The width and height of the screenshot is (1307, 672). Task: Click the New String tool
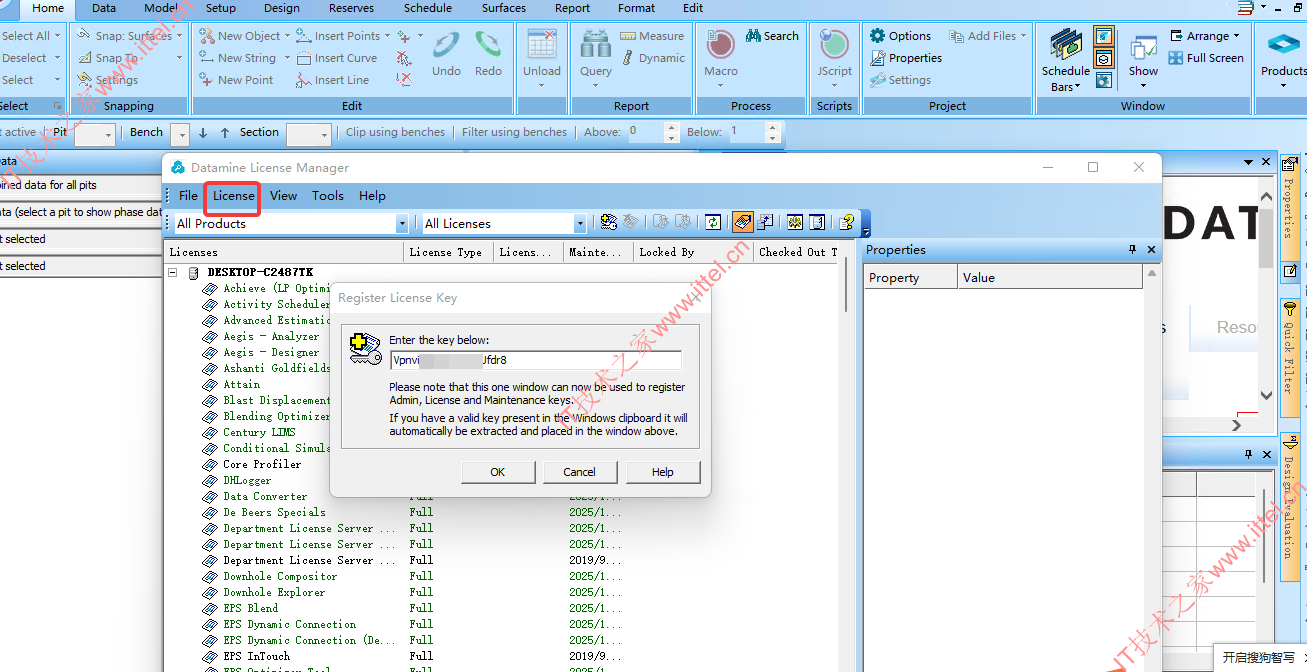(x=237, y=58)
